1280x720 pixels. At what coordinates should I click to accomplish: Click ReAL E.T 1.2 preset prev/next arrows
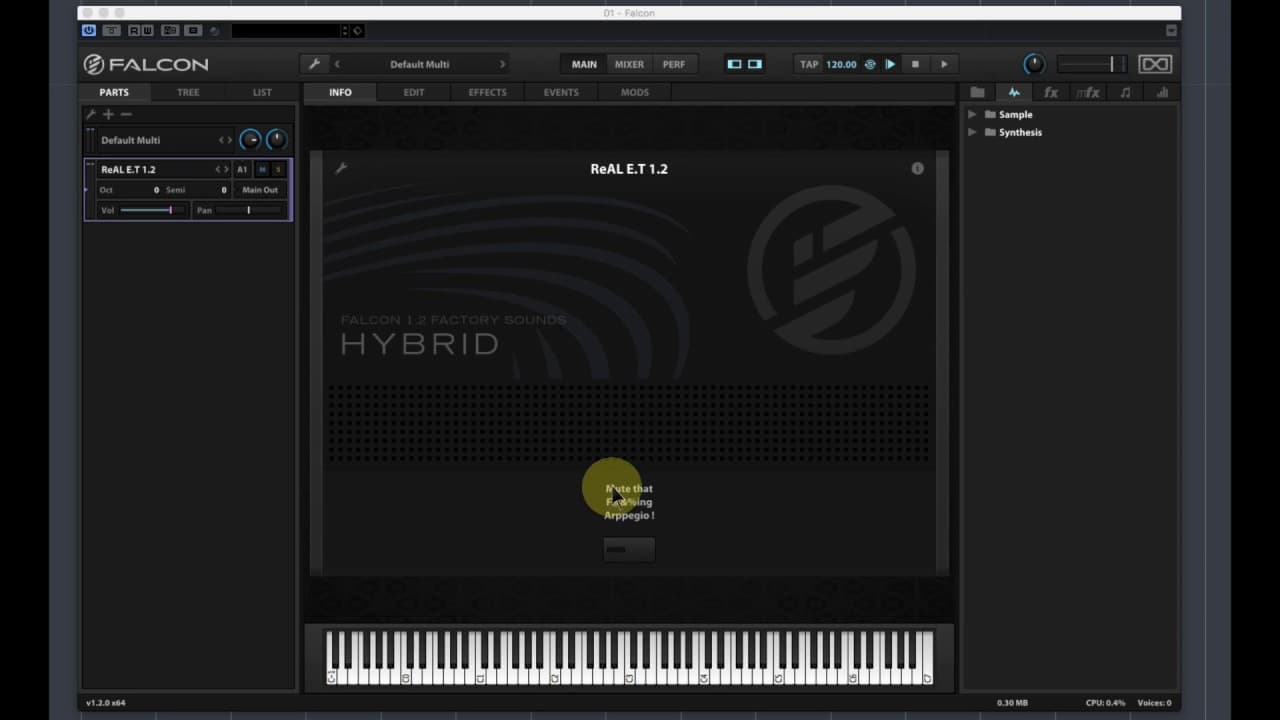[222, 169]
